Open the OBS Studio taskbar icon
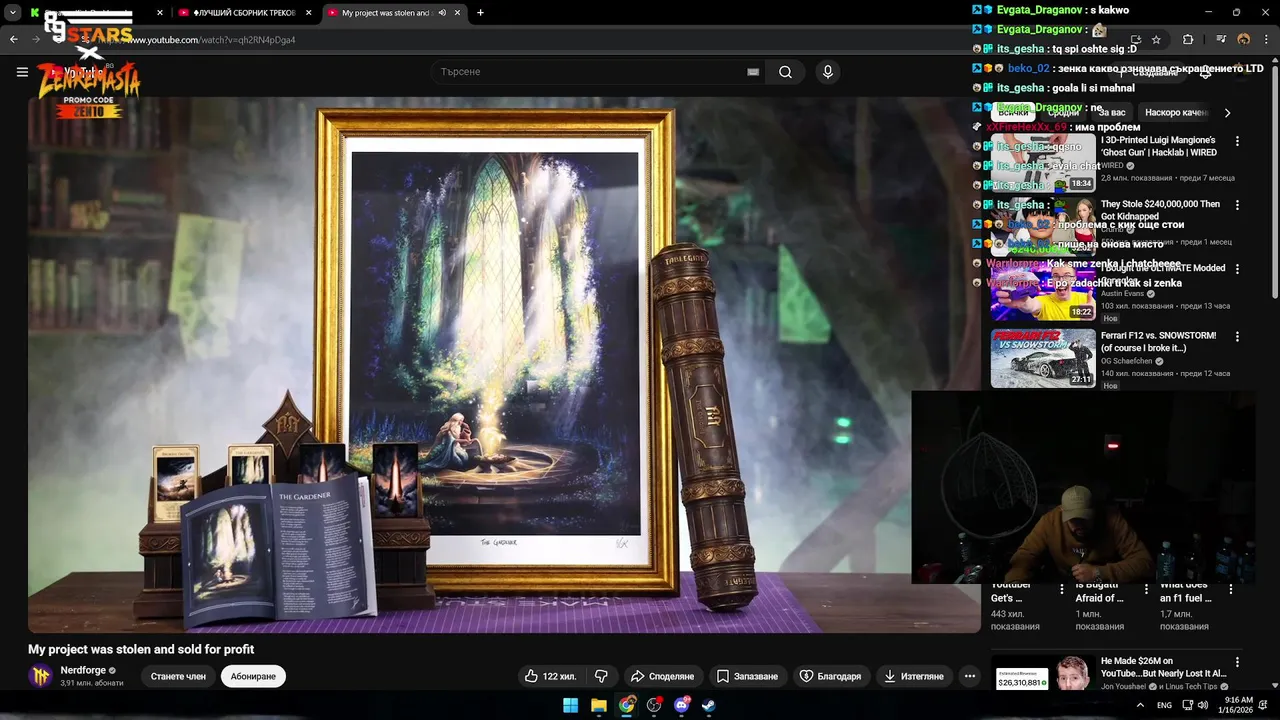 pyautogui.click(x=654, y=705)
